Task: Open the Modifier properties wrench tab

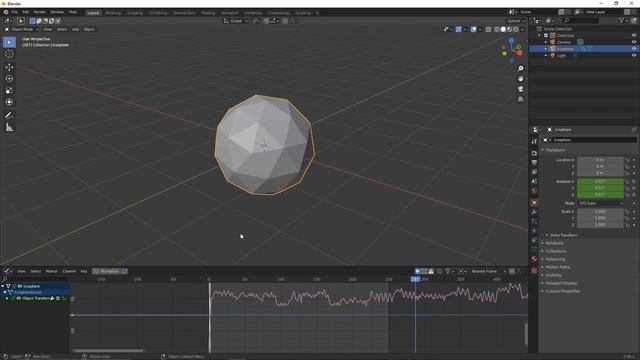Action: point(534,212)
